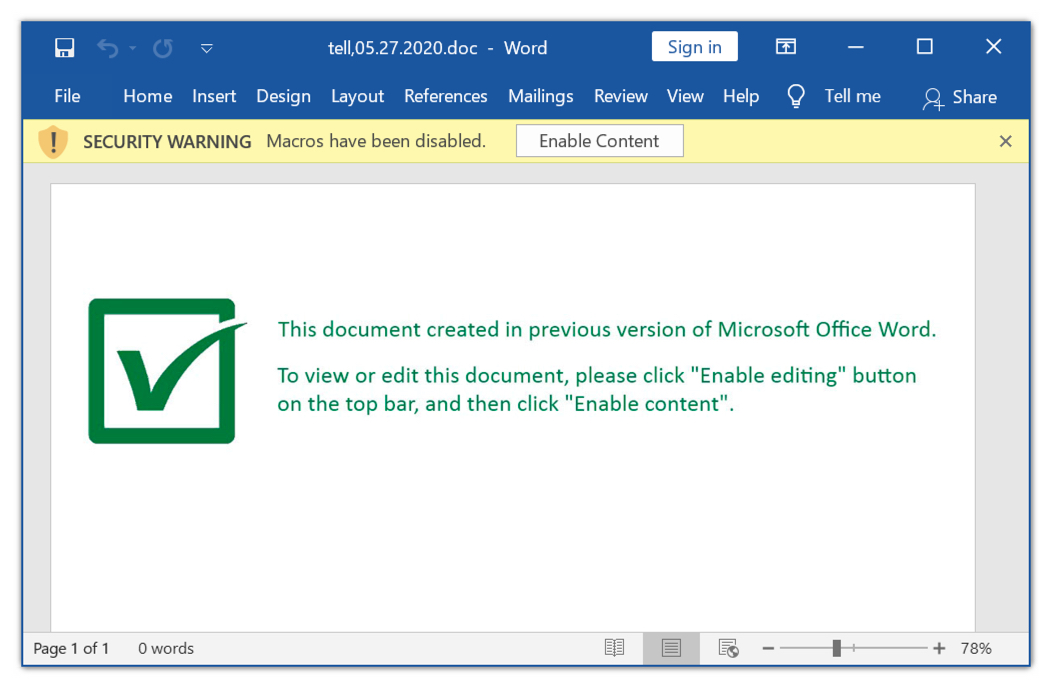Open the References tab
The image size is (1051, 689).
click(x=446, y=97)
